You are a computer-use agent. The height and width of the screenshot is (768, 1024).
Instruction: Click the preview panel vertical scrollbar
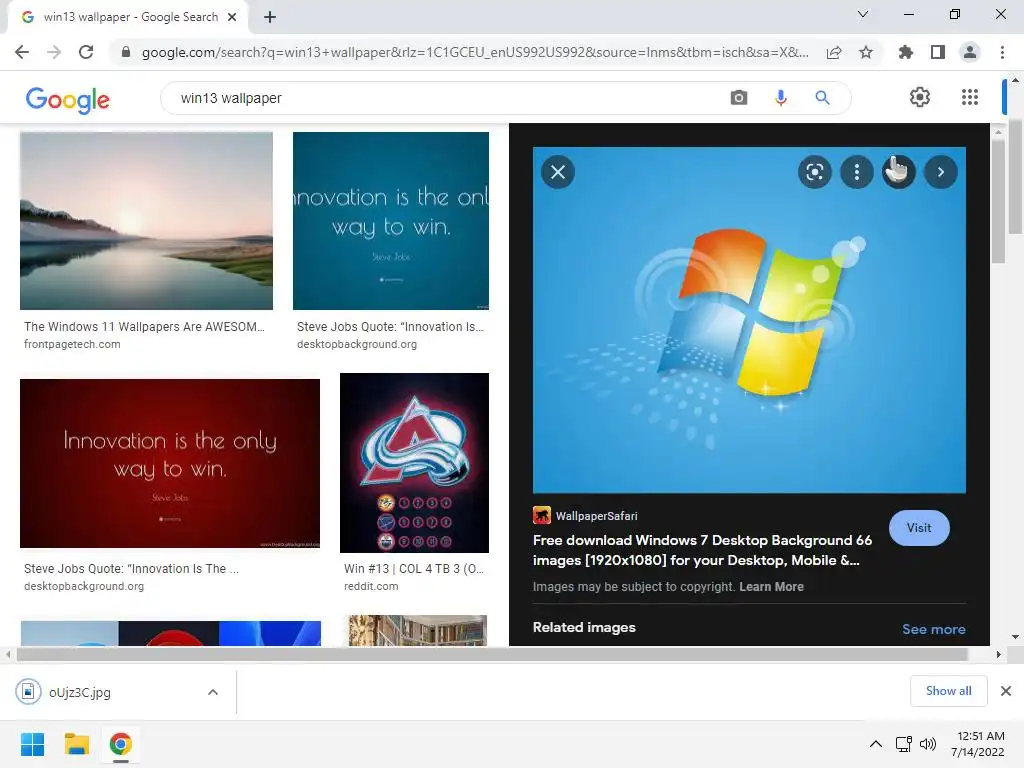998,200
